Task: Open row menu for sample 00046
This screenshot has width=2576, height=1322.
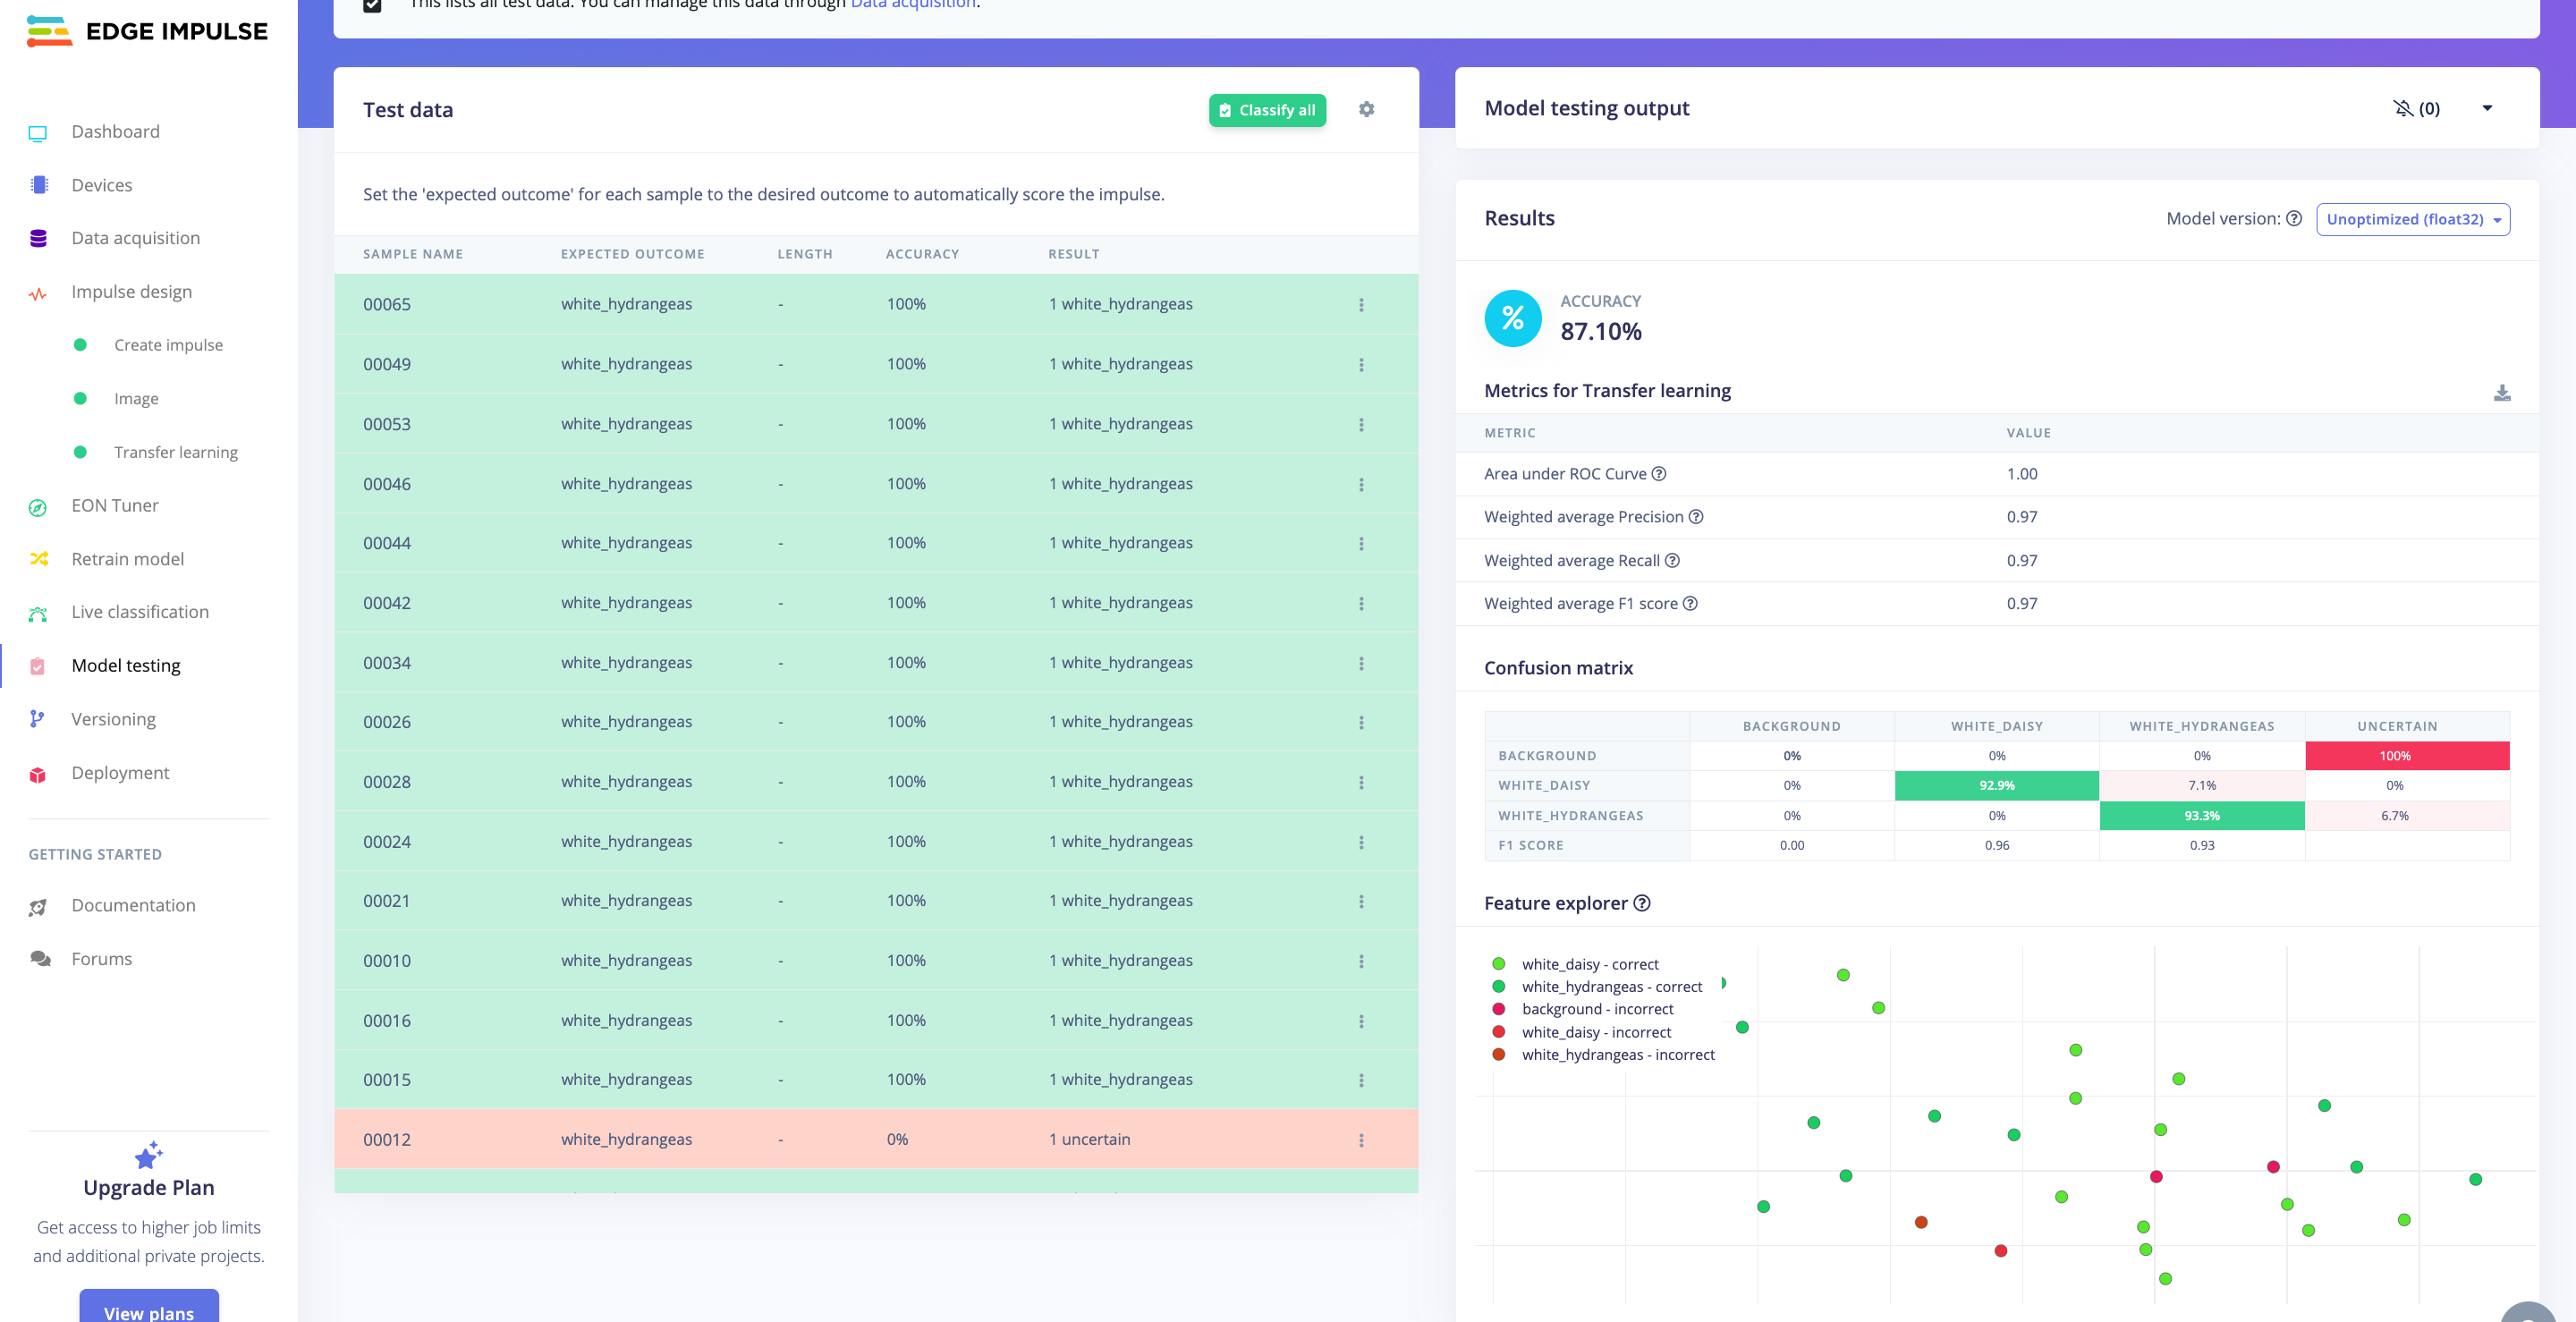Action: pyautogui.click(x=1360, y=485)
